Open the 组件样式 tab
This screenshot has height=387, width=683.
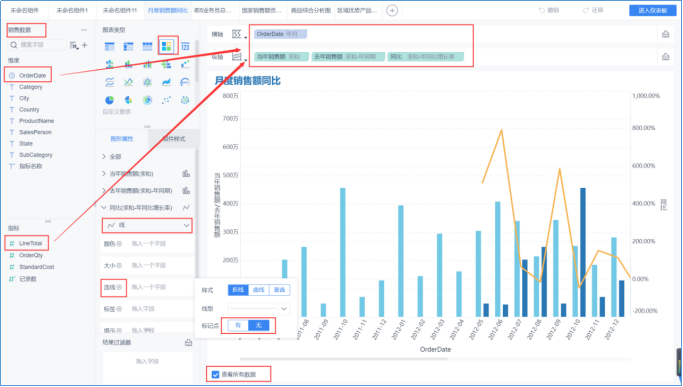(174, 139)
